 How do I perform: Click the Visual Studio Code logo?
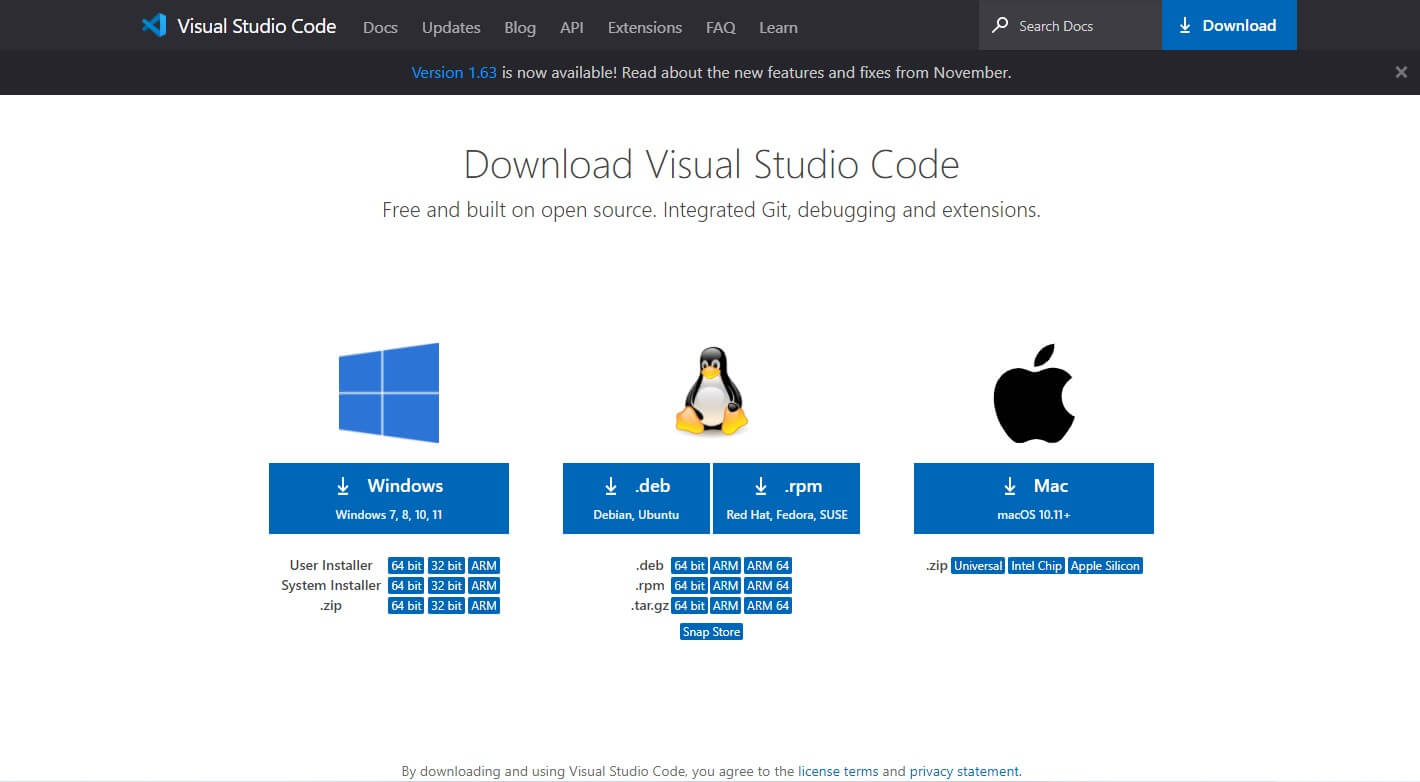(155, 26)
